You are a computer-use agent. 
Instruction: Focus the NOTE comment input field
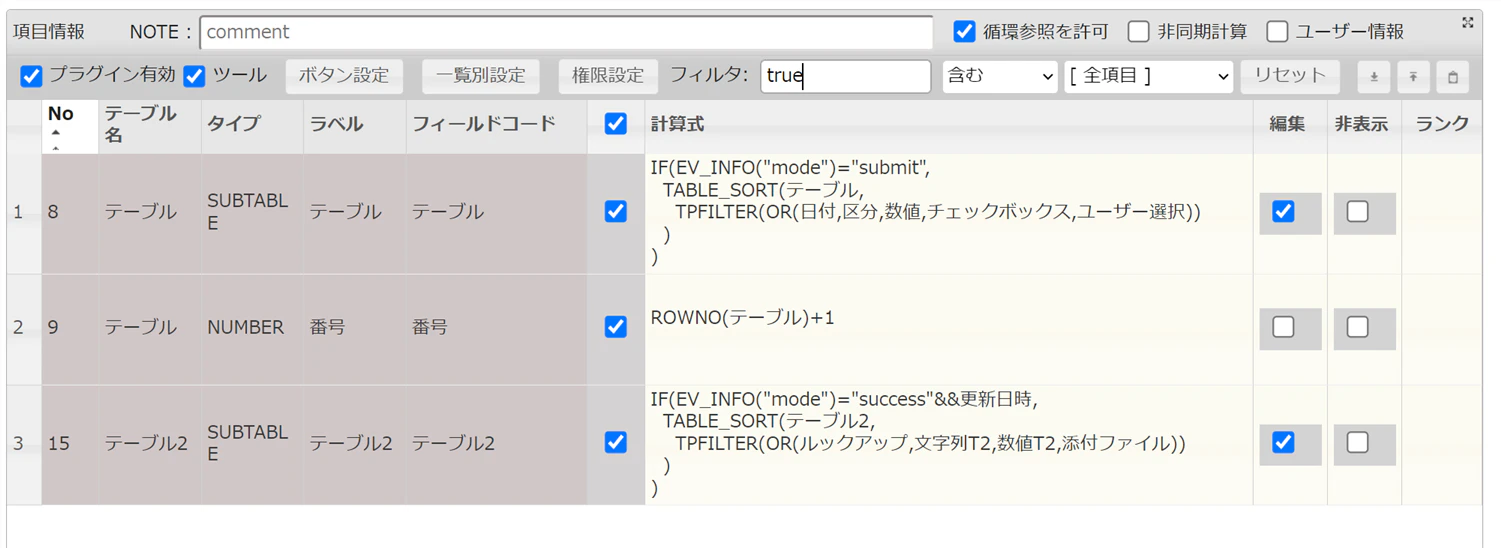pos(566,32)
